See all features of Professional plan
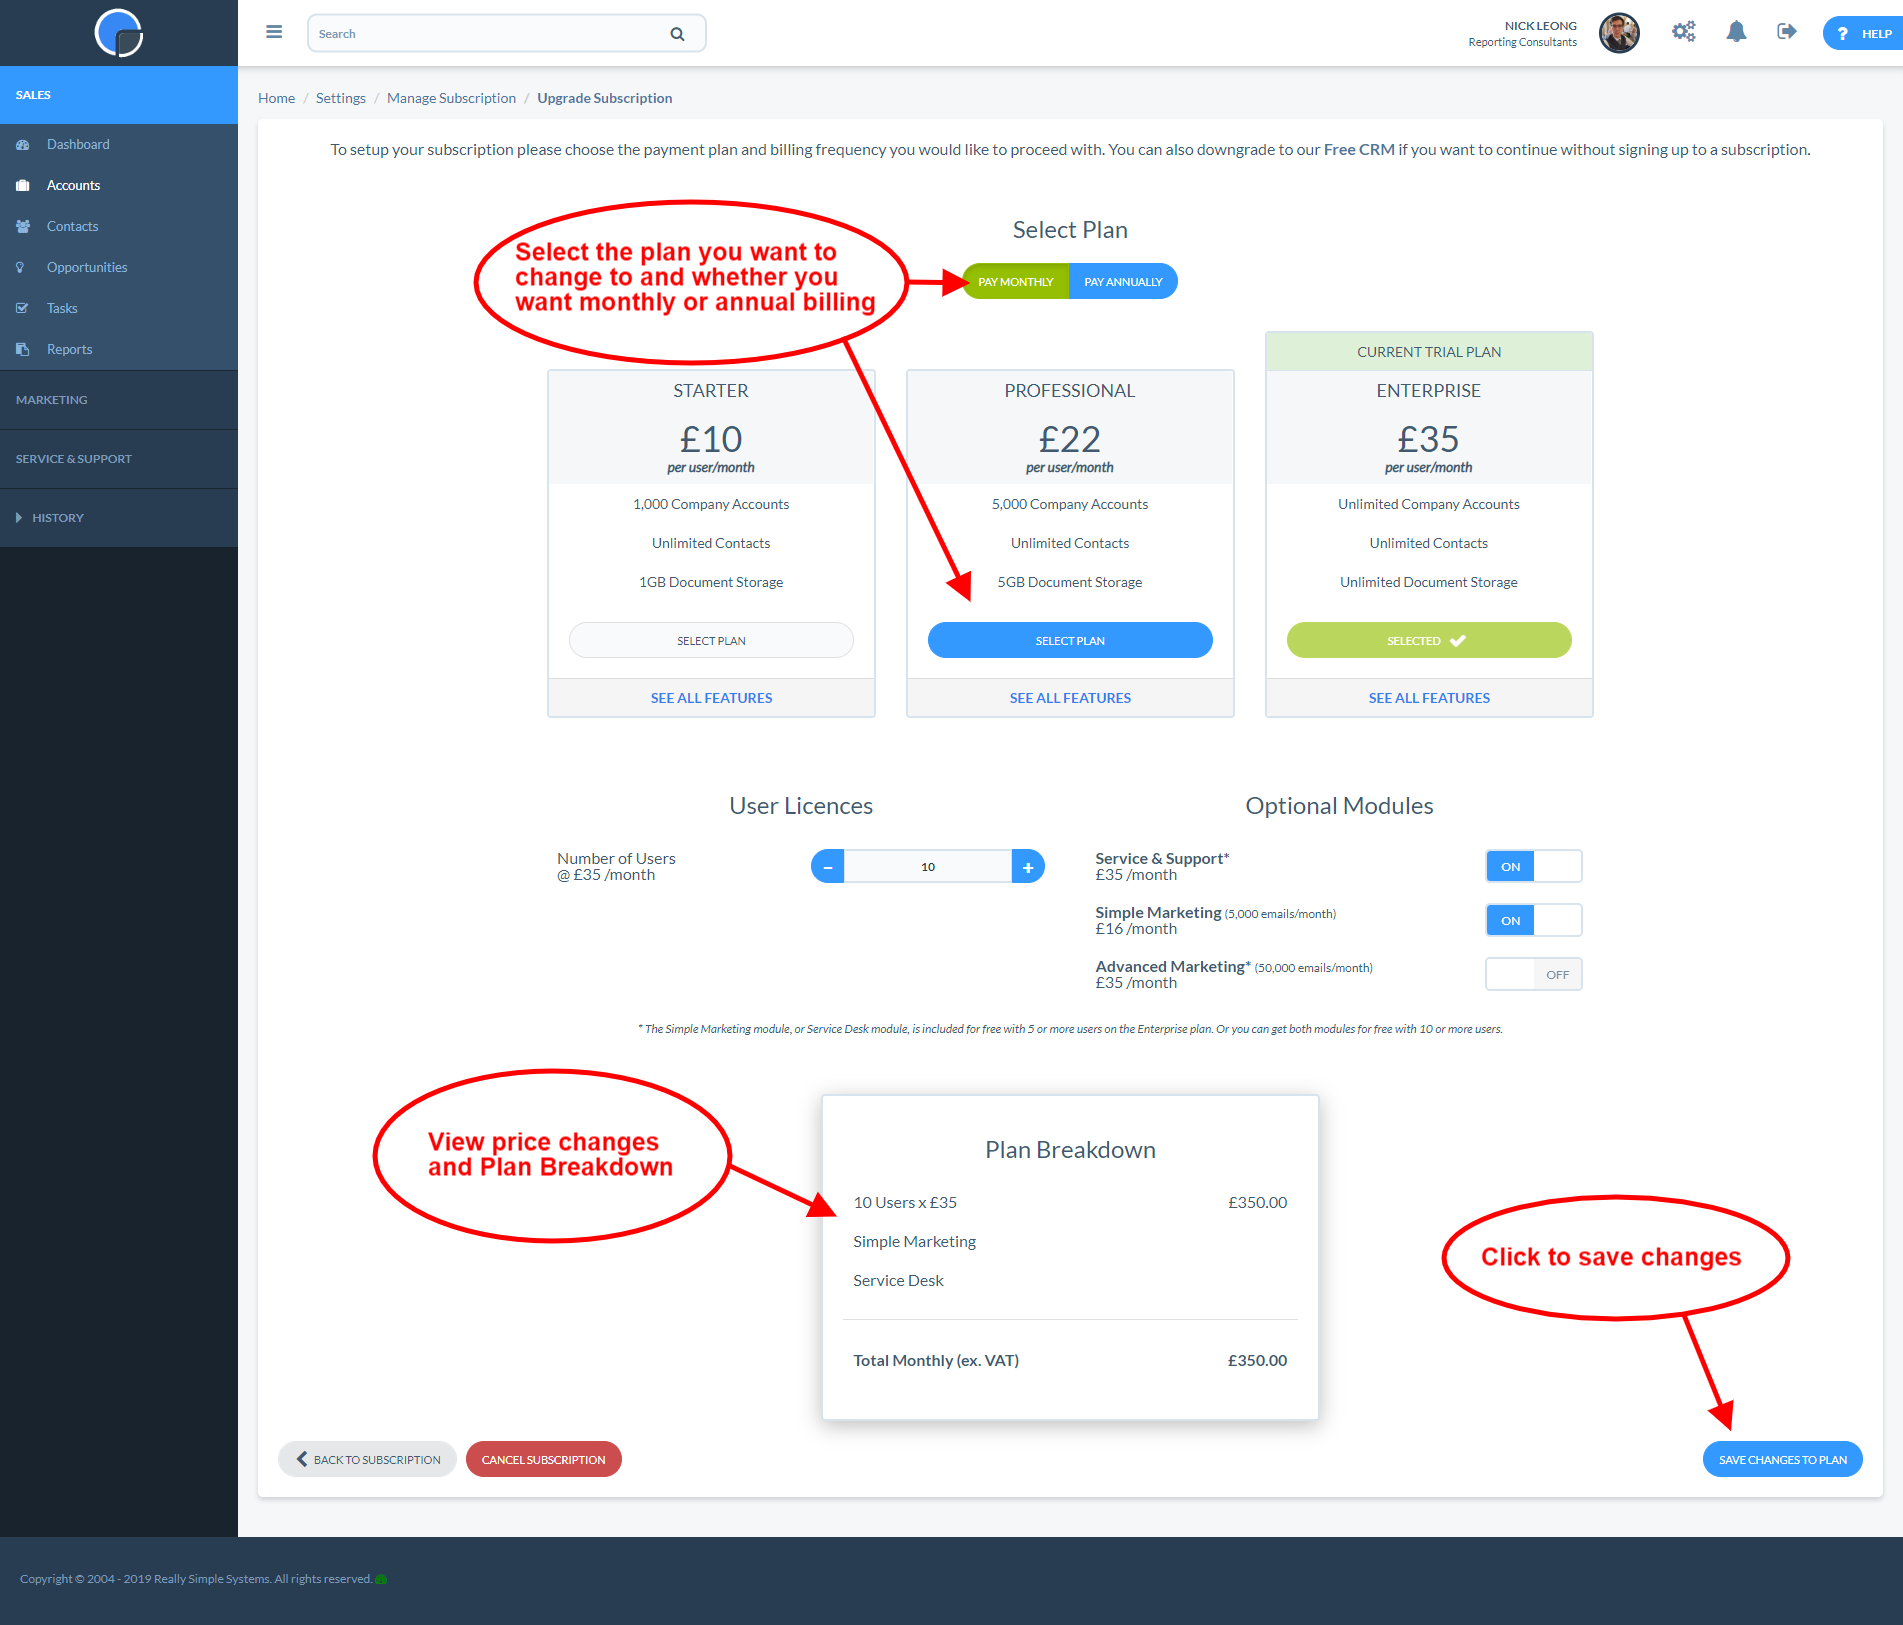Viewport: 1903px width, 1625px height. (1070, 698)
